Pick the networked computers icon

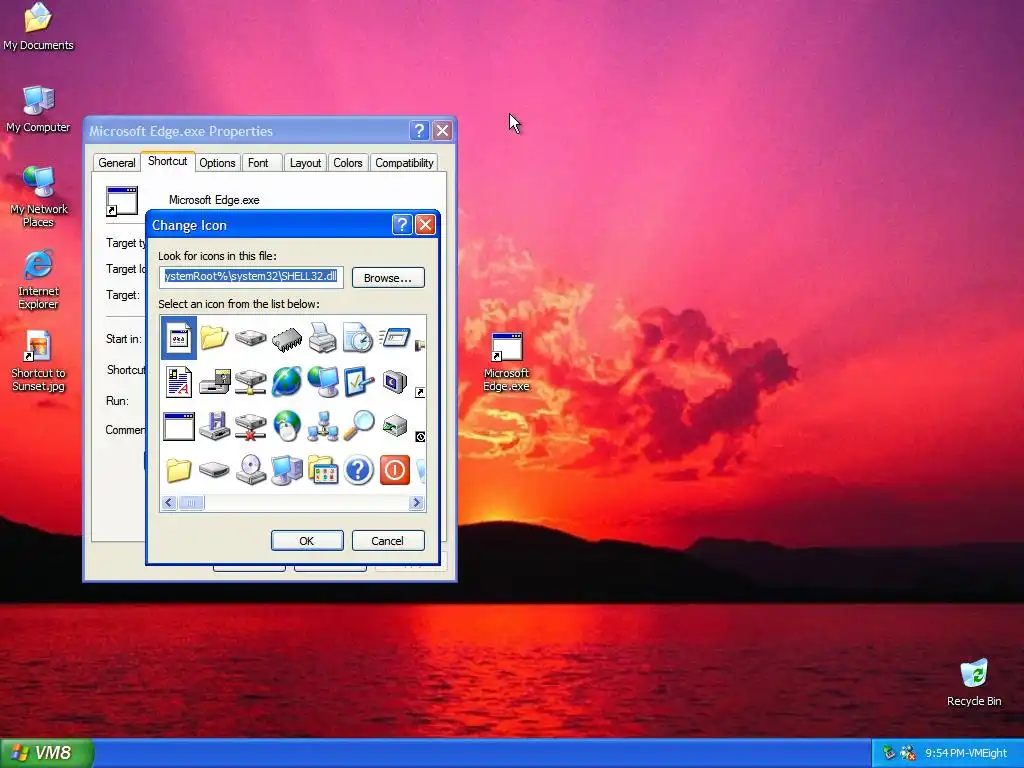323,426
